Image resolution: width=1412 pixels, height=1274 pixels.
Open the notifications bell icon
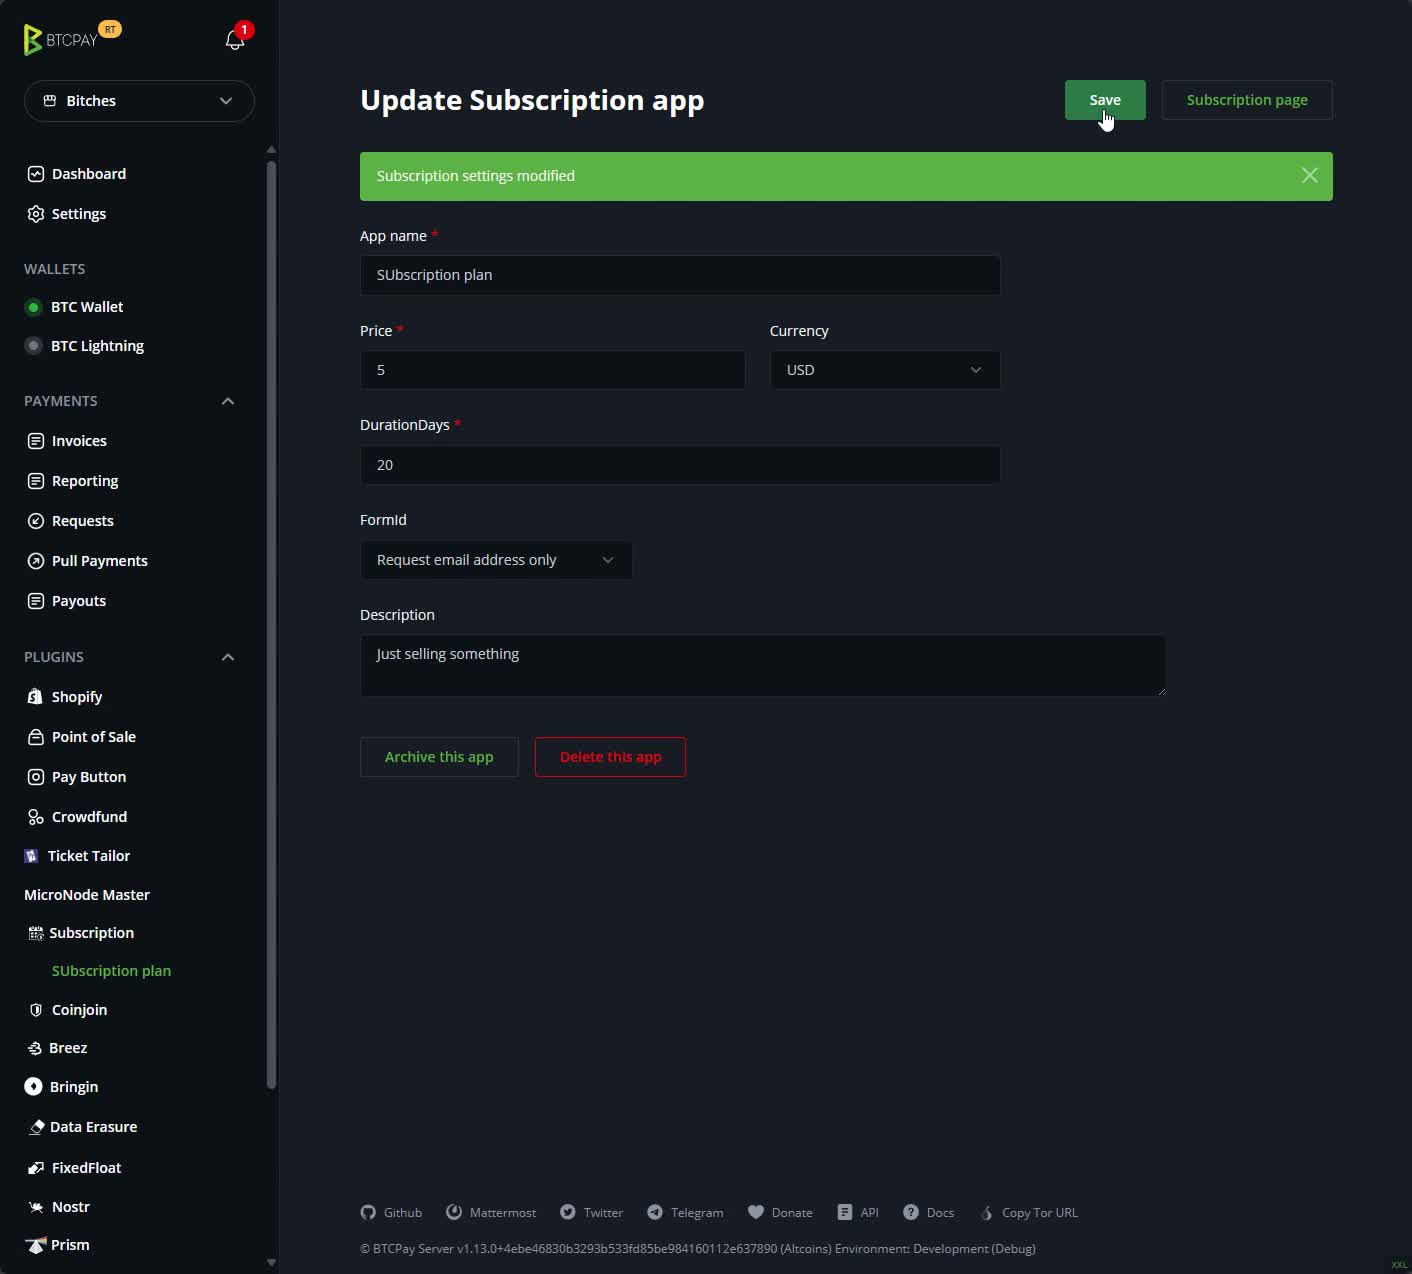(235, 40)
